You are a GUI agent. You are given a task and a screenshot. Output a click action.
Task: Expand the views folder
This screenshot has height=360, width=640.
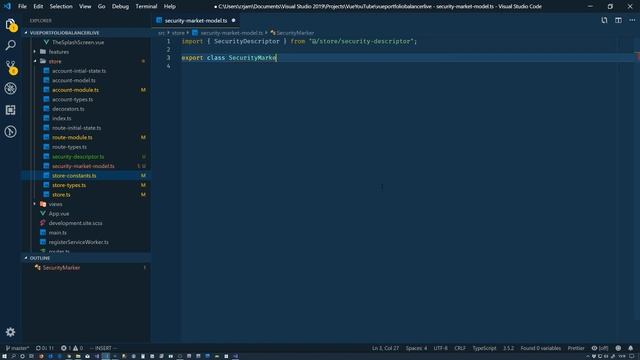click(56, 204)
